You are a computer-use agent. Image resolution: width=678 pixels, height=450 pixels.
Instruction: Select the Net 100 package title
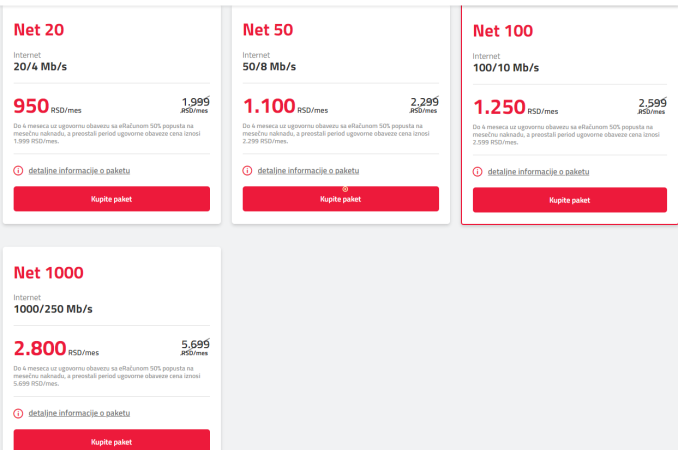point(503,31)
